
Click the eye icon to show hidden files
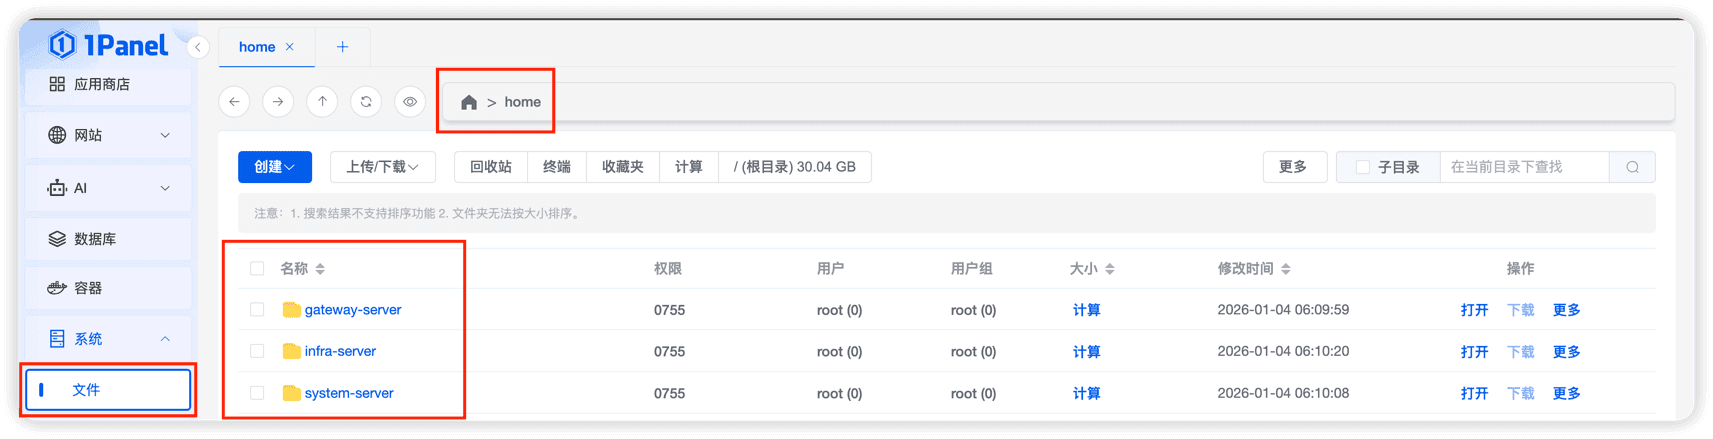[x=410, y=101]
